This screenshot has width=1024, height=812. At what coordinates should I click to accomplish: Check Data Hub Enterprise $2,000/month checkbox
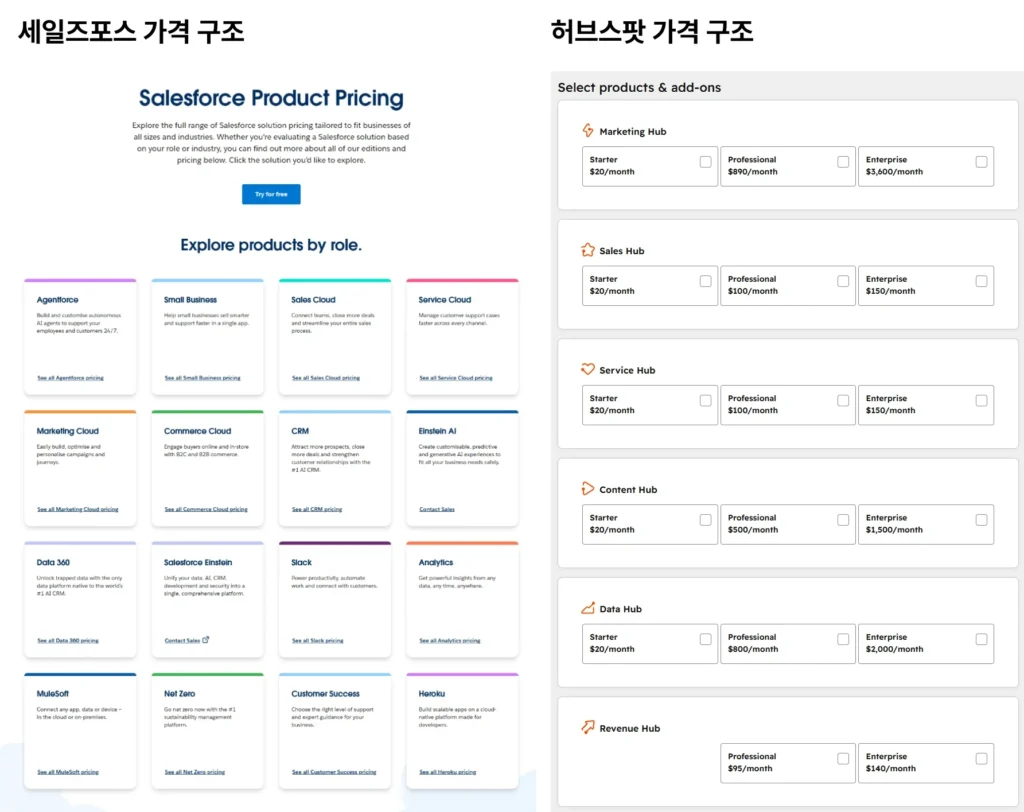[x=981, y=639]
